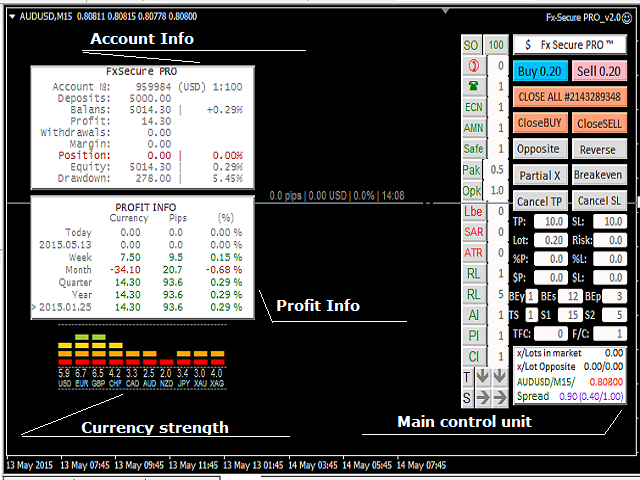Viewport: 640px width, 480px height.
Task: Click the green telephone icon button
Action: click(473, 87)
